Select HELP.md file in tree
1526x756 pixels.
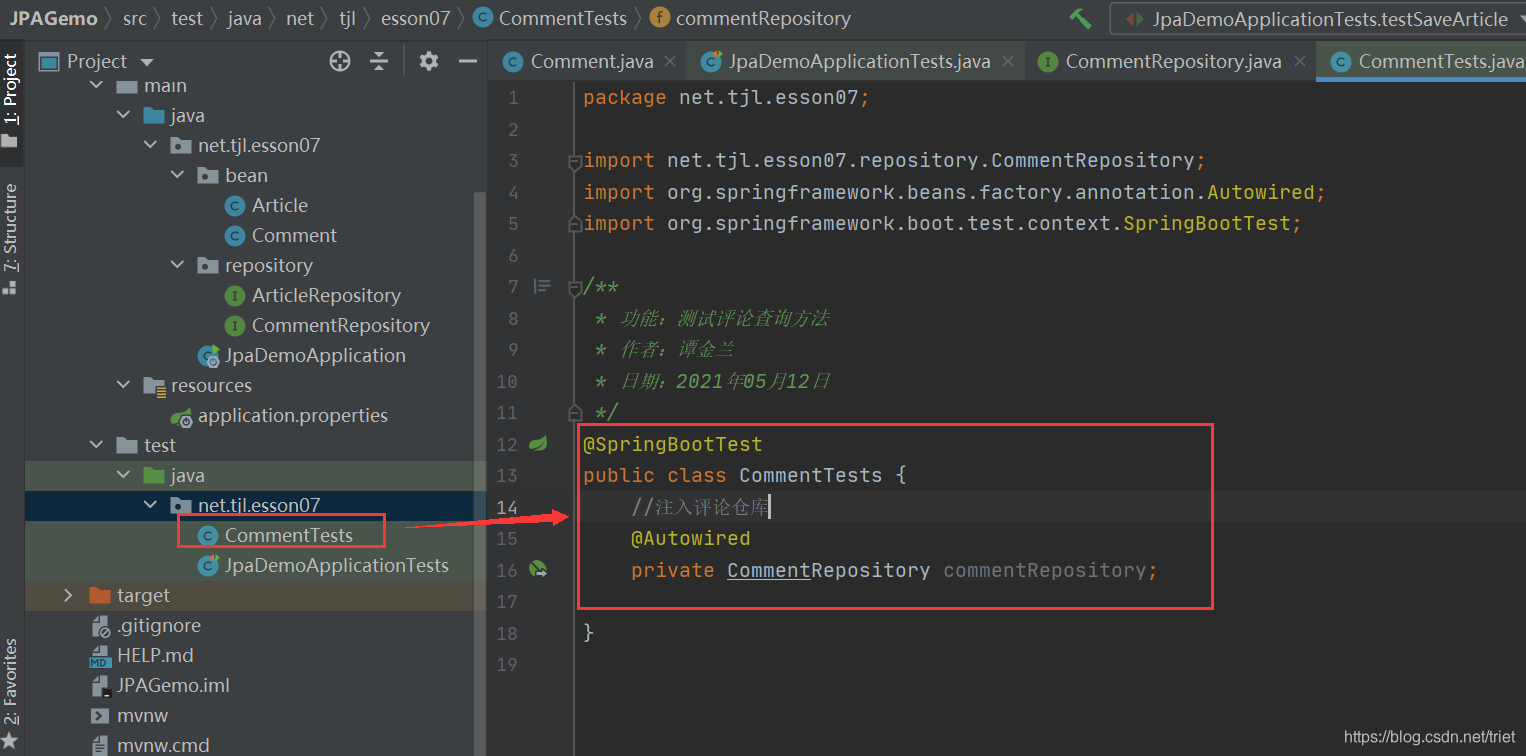[x=155, y=655]
